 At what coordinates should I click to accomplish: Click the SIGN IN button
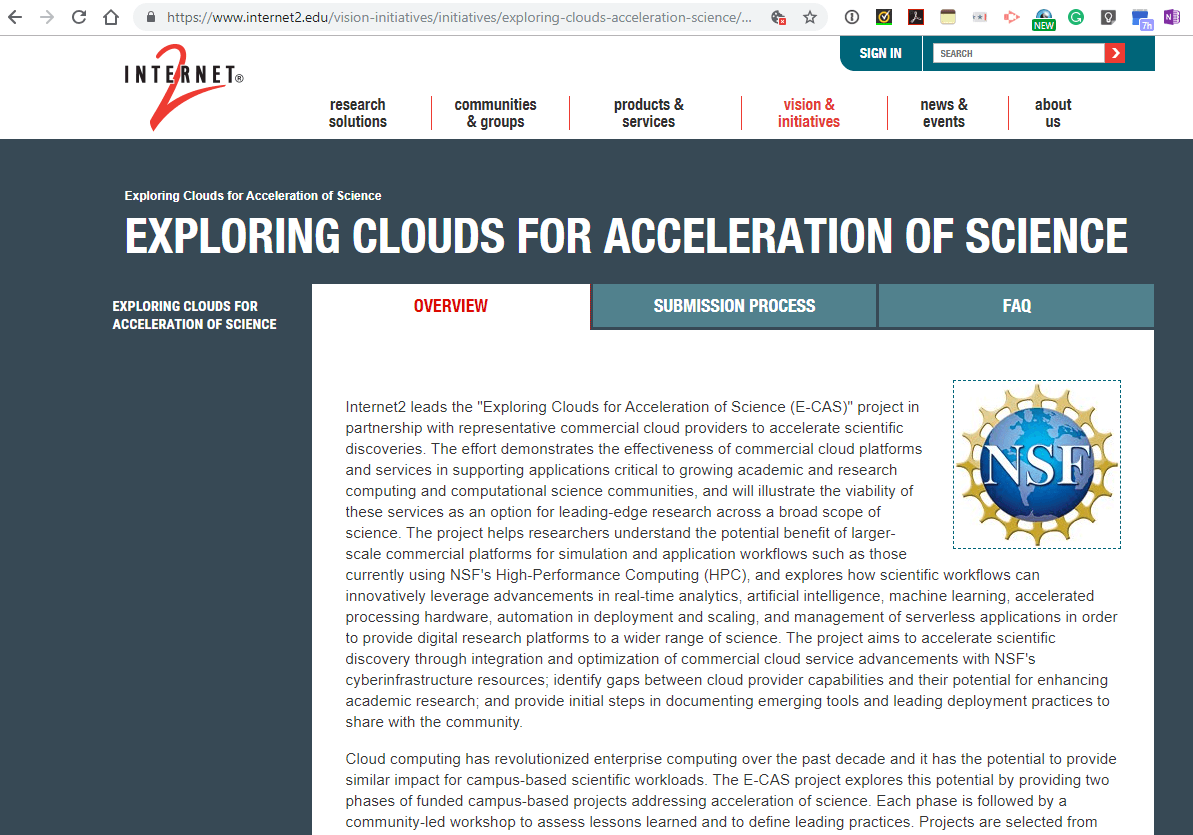880,52
